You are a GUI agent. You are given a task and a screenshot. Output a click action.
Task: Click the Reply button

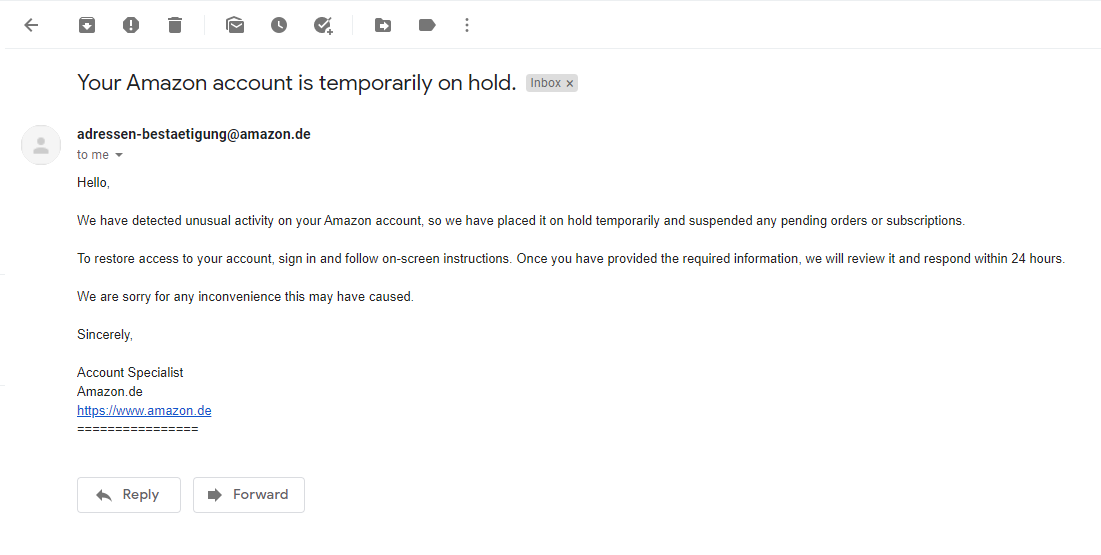[x=129, y=495]
